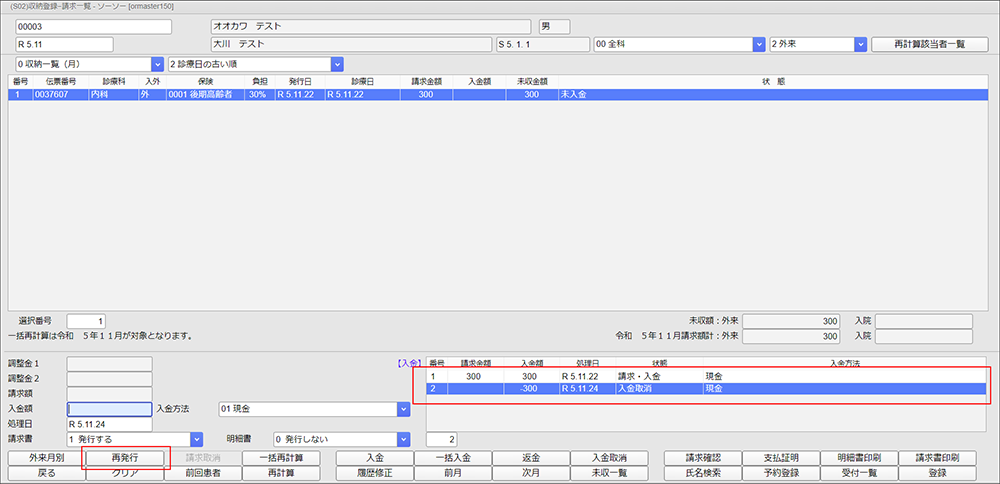Click the 請求書印刷 button
This screenshot has height=484, width=1000.
coord(938,458)
